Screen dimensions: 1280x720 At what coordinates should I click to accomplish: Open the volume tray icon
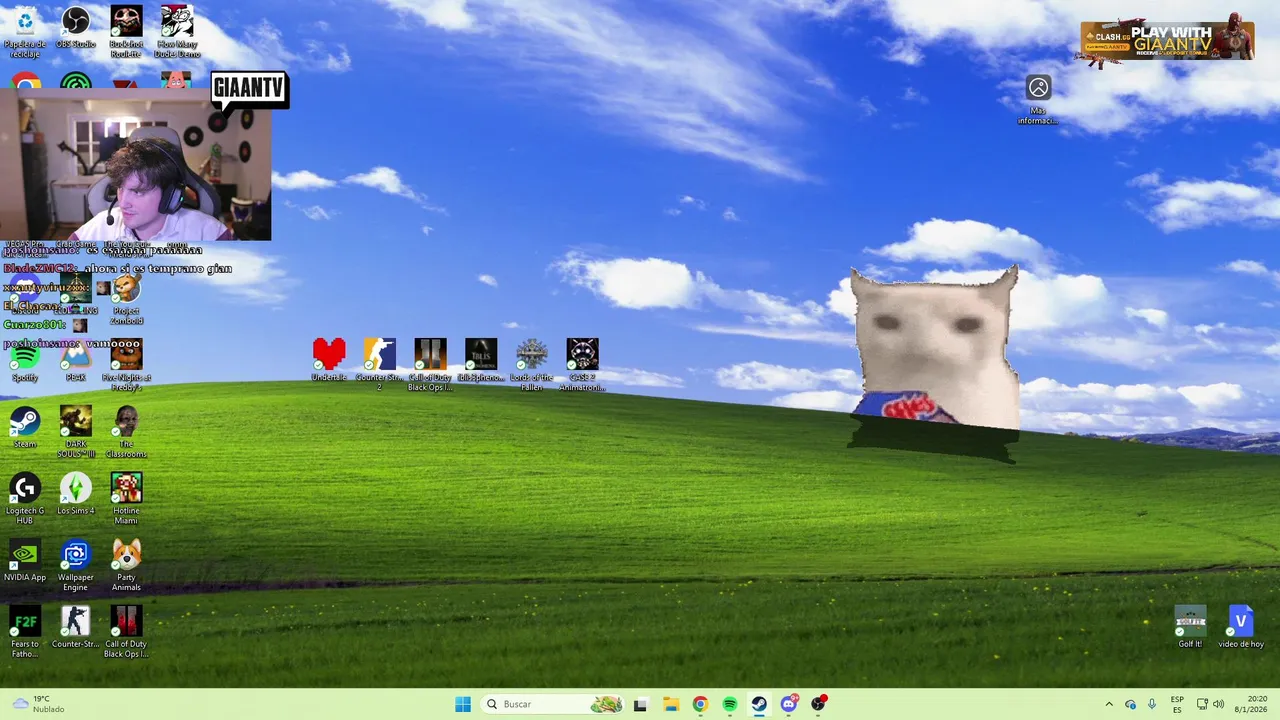(1218, 704)
